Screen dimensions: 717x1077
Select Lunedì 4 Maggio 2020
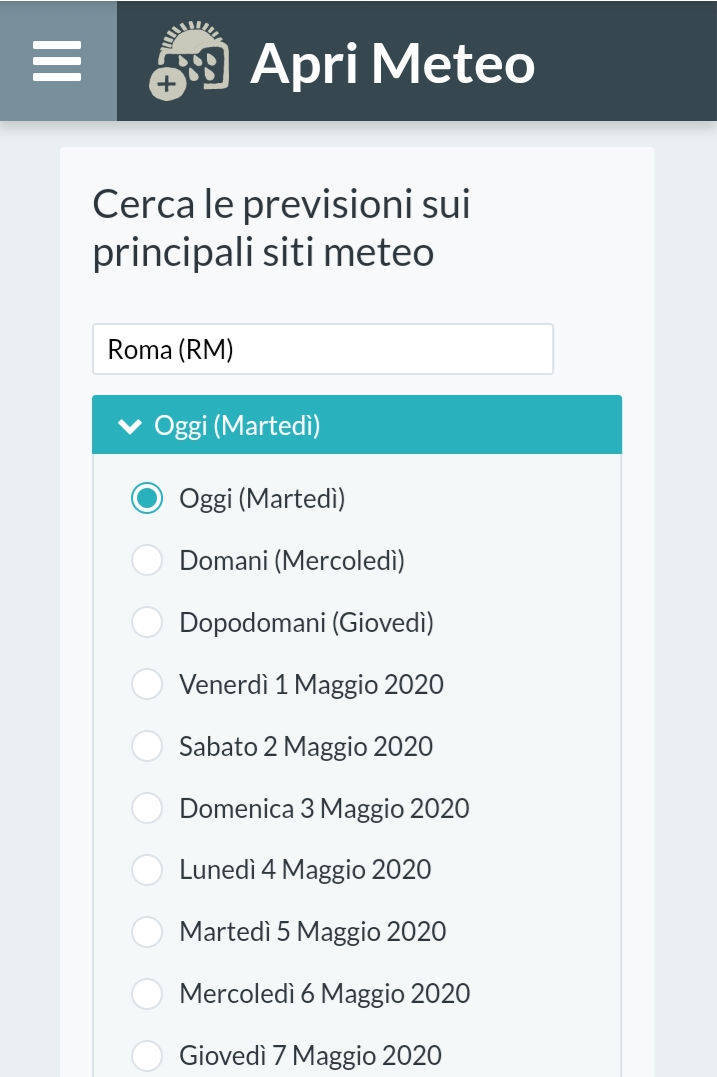tap(147, 870)
